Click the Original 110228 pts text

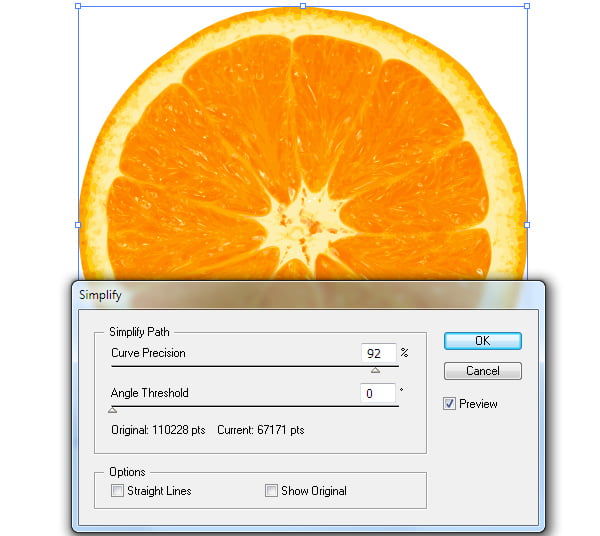[x=158, y=430]
